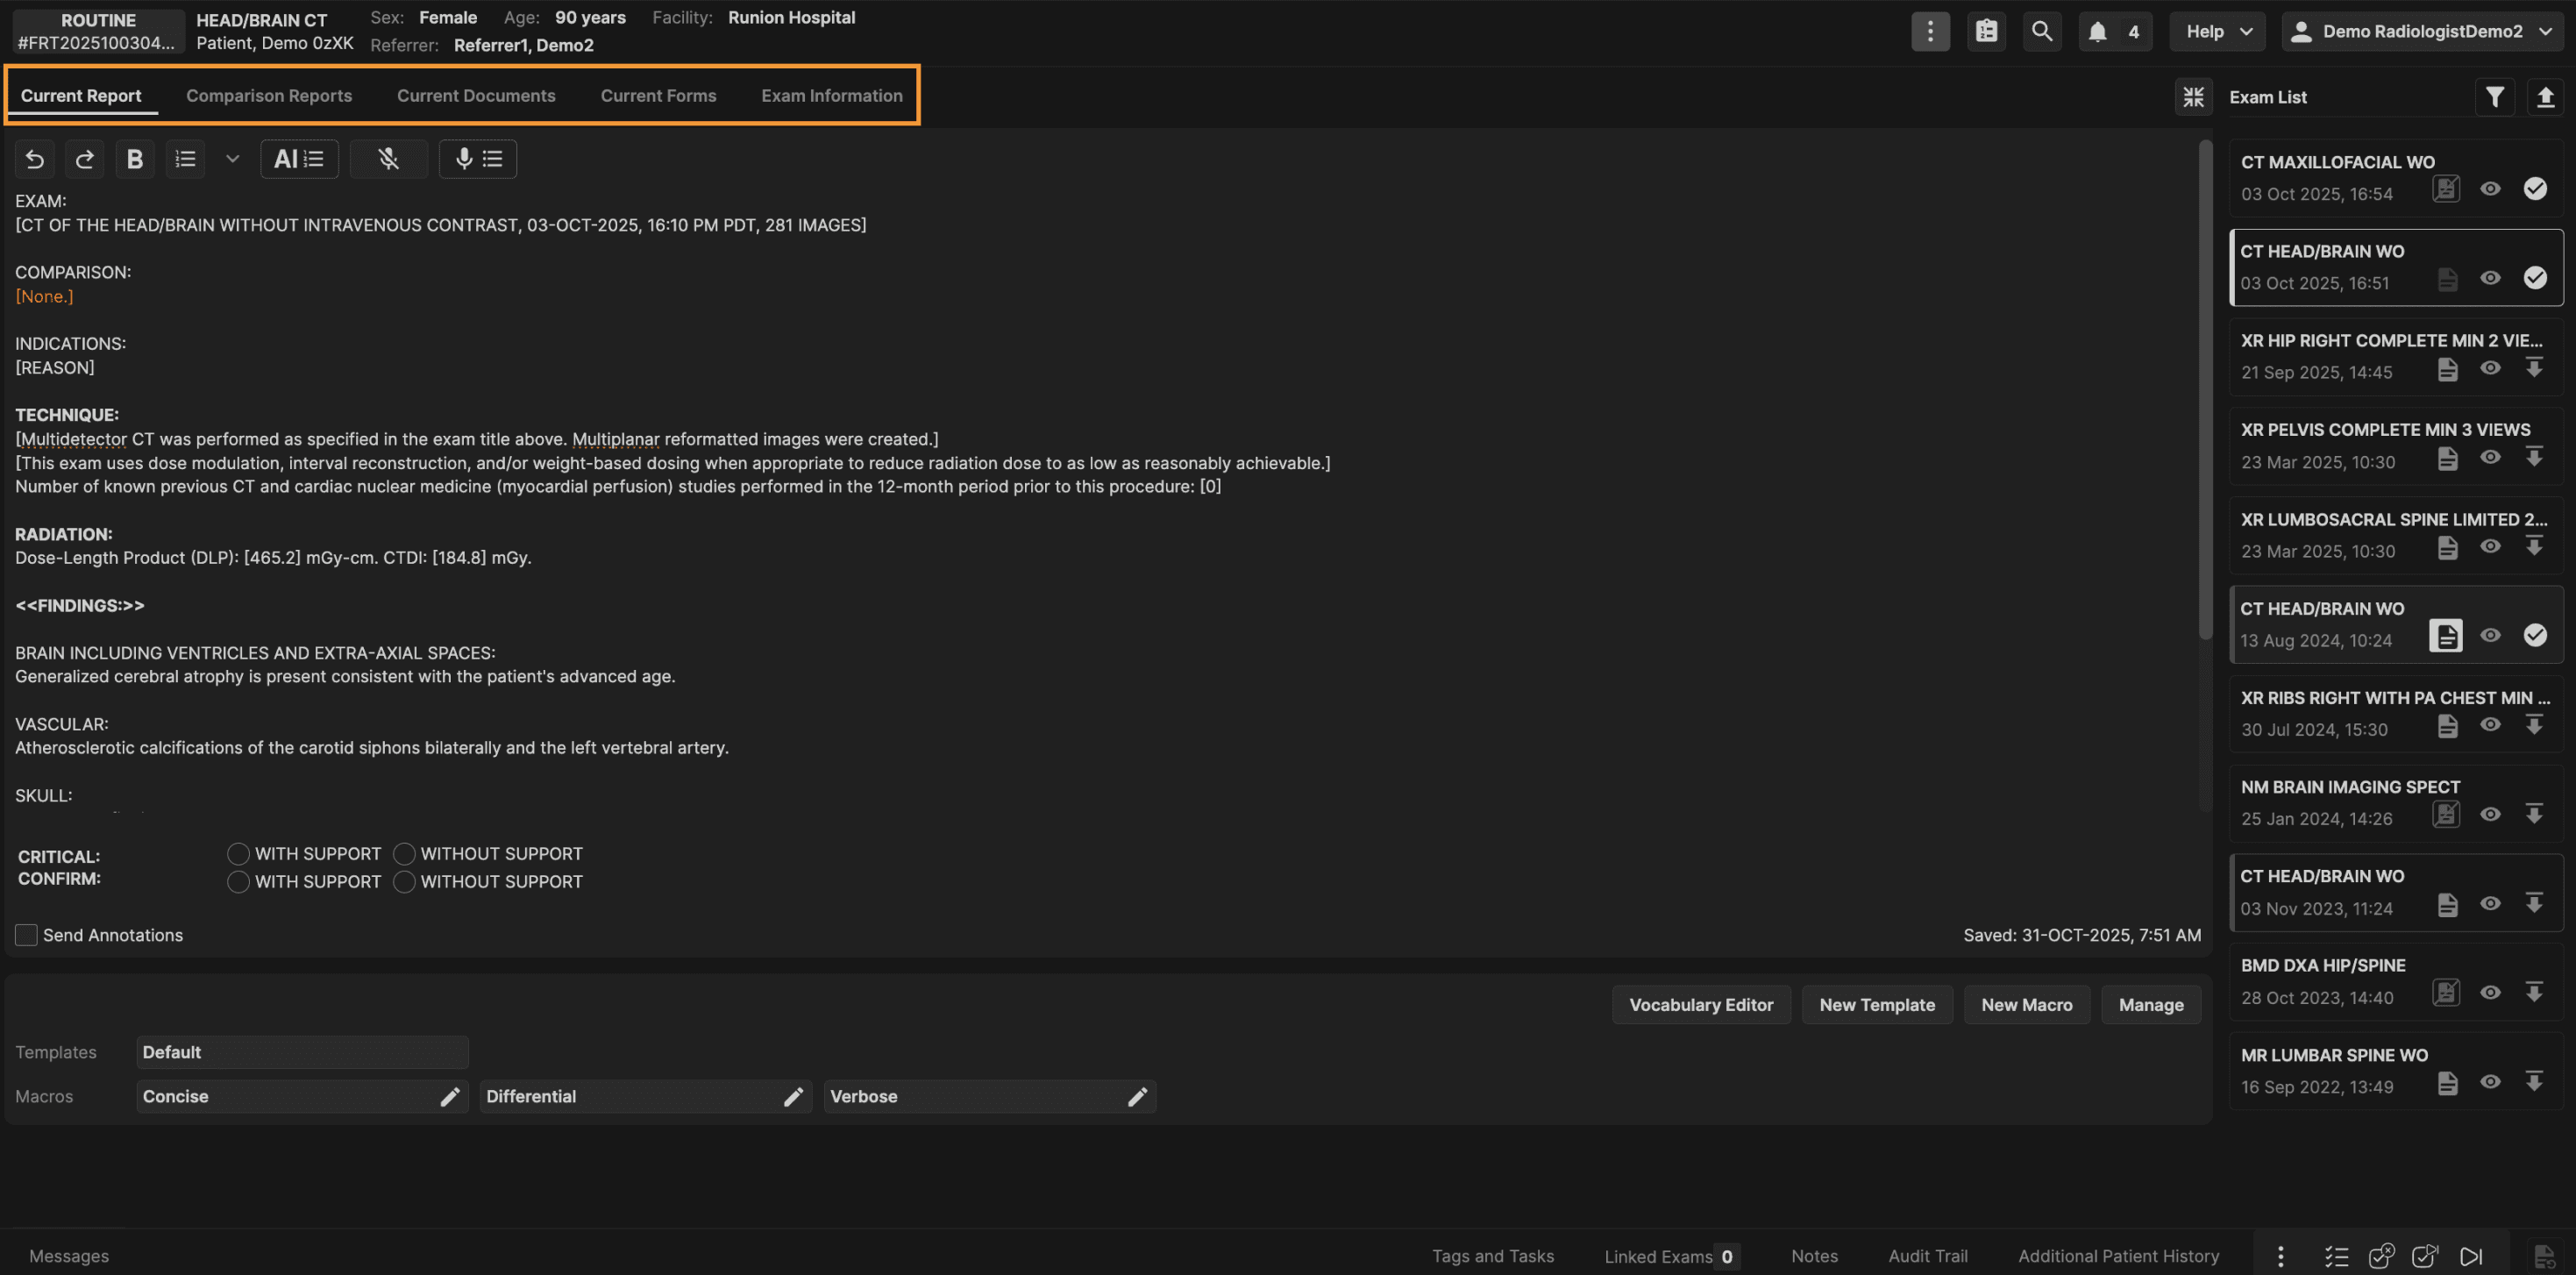This screenshot has height=1275, width=2576.
Task: Toggle the eye icon for CT MAXILLOFACIAL WO
Action: [x=2490, y=189]
